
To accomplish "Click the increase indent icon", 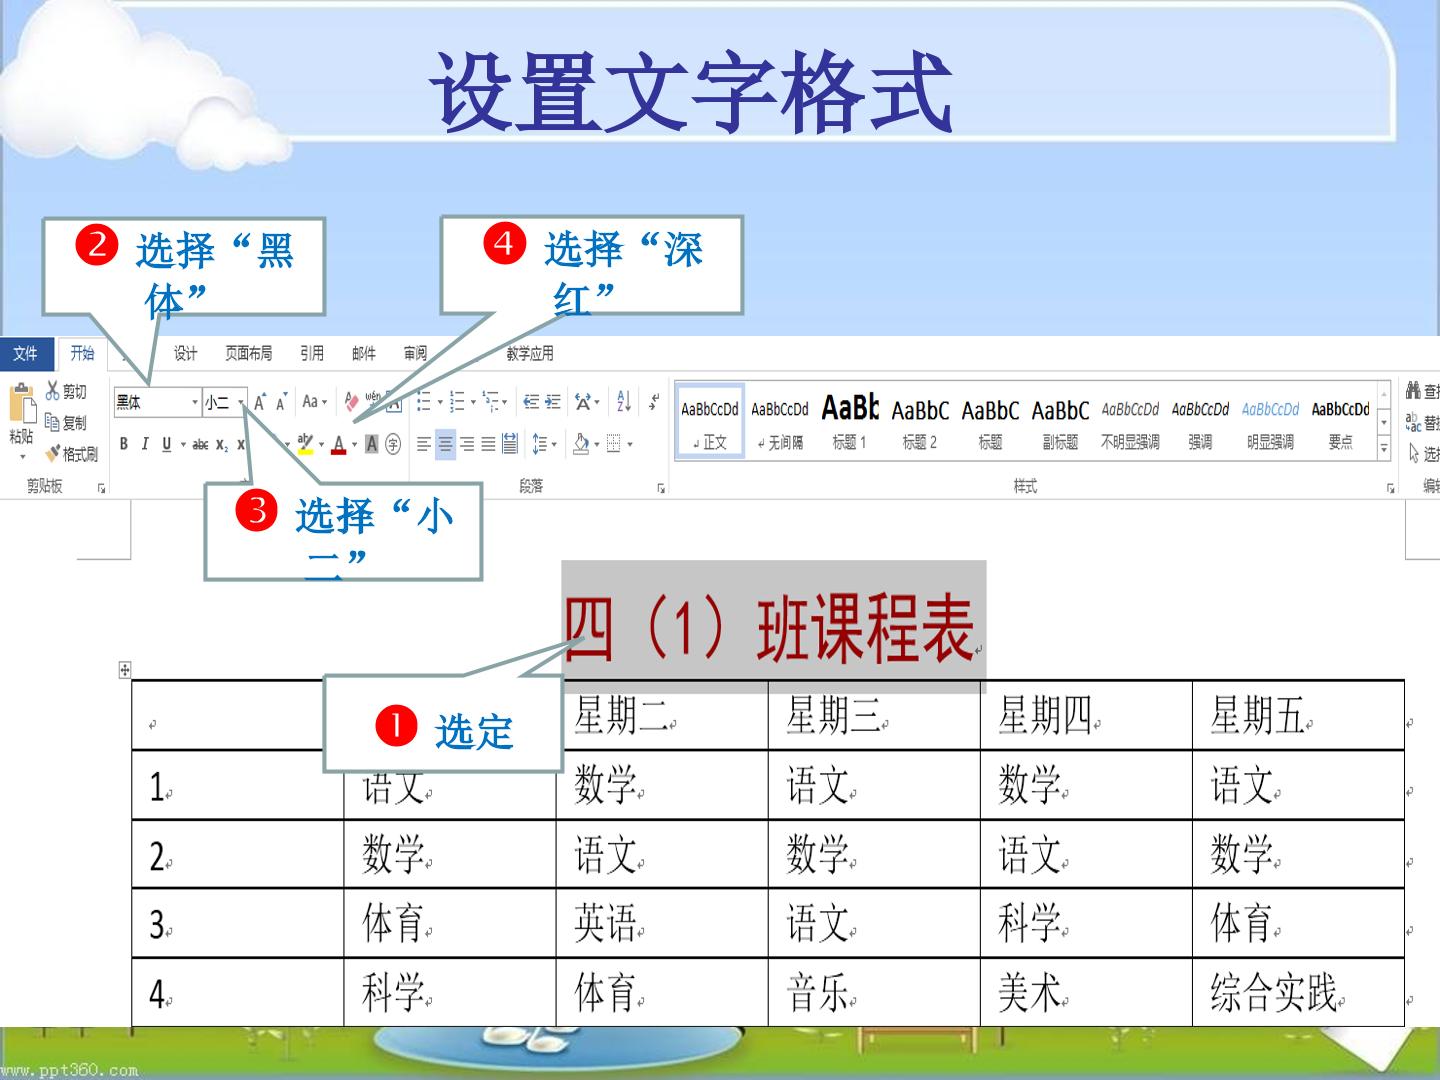I will click(553, 402).
